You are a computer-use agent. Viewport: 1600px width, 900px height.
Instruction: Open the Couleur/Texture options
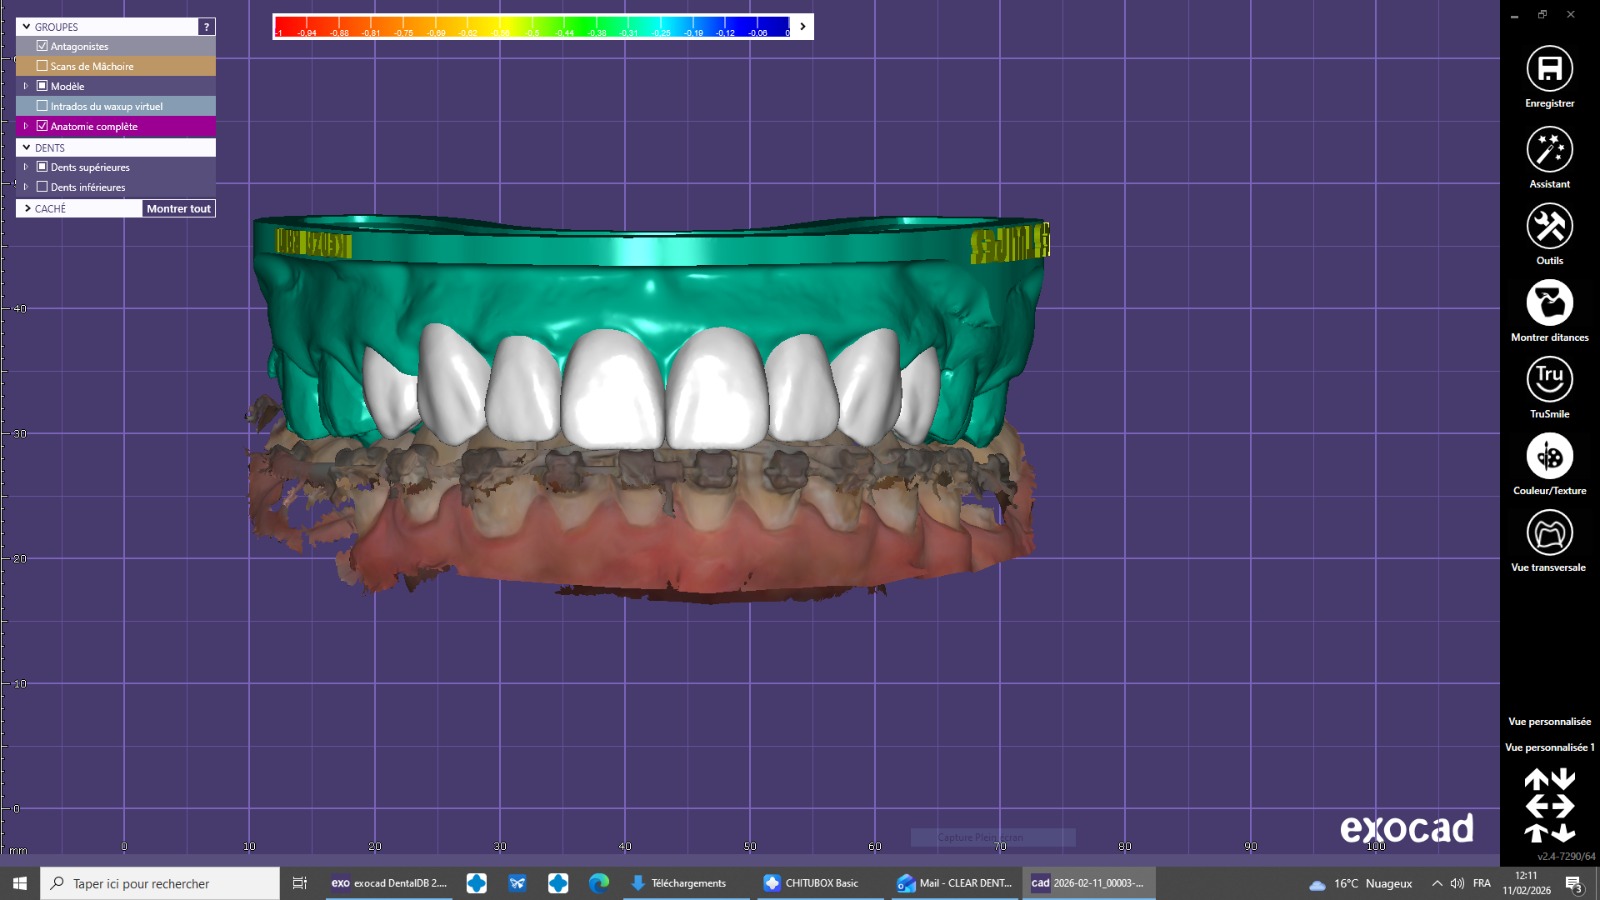1549,456
